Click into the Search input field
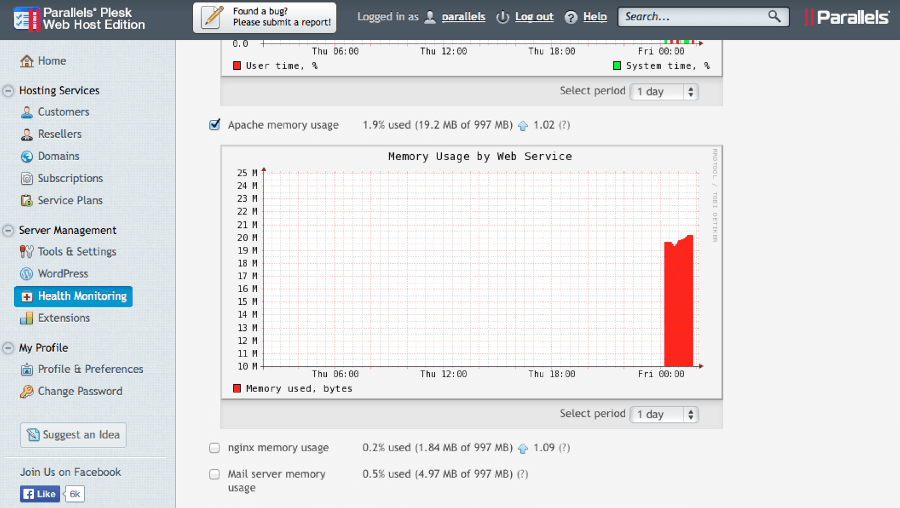This screenshot has height=508, width=900. (695, 17)
